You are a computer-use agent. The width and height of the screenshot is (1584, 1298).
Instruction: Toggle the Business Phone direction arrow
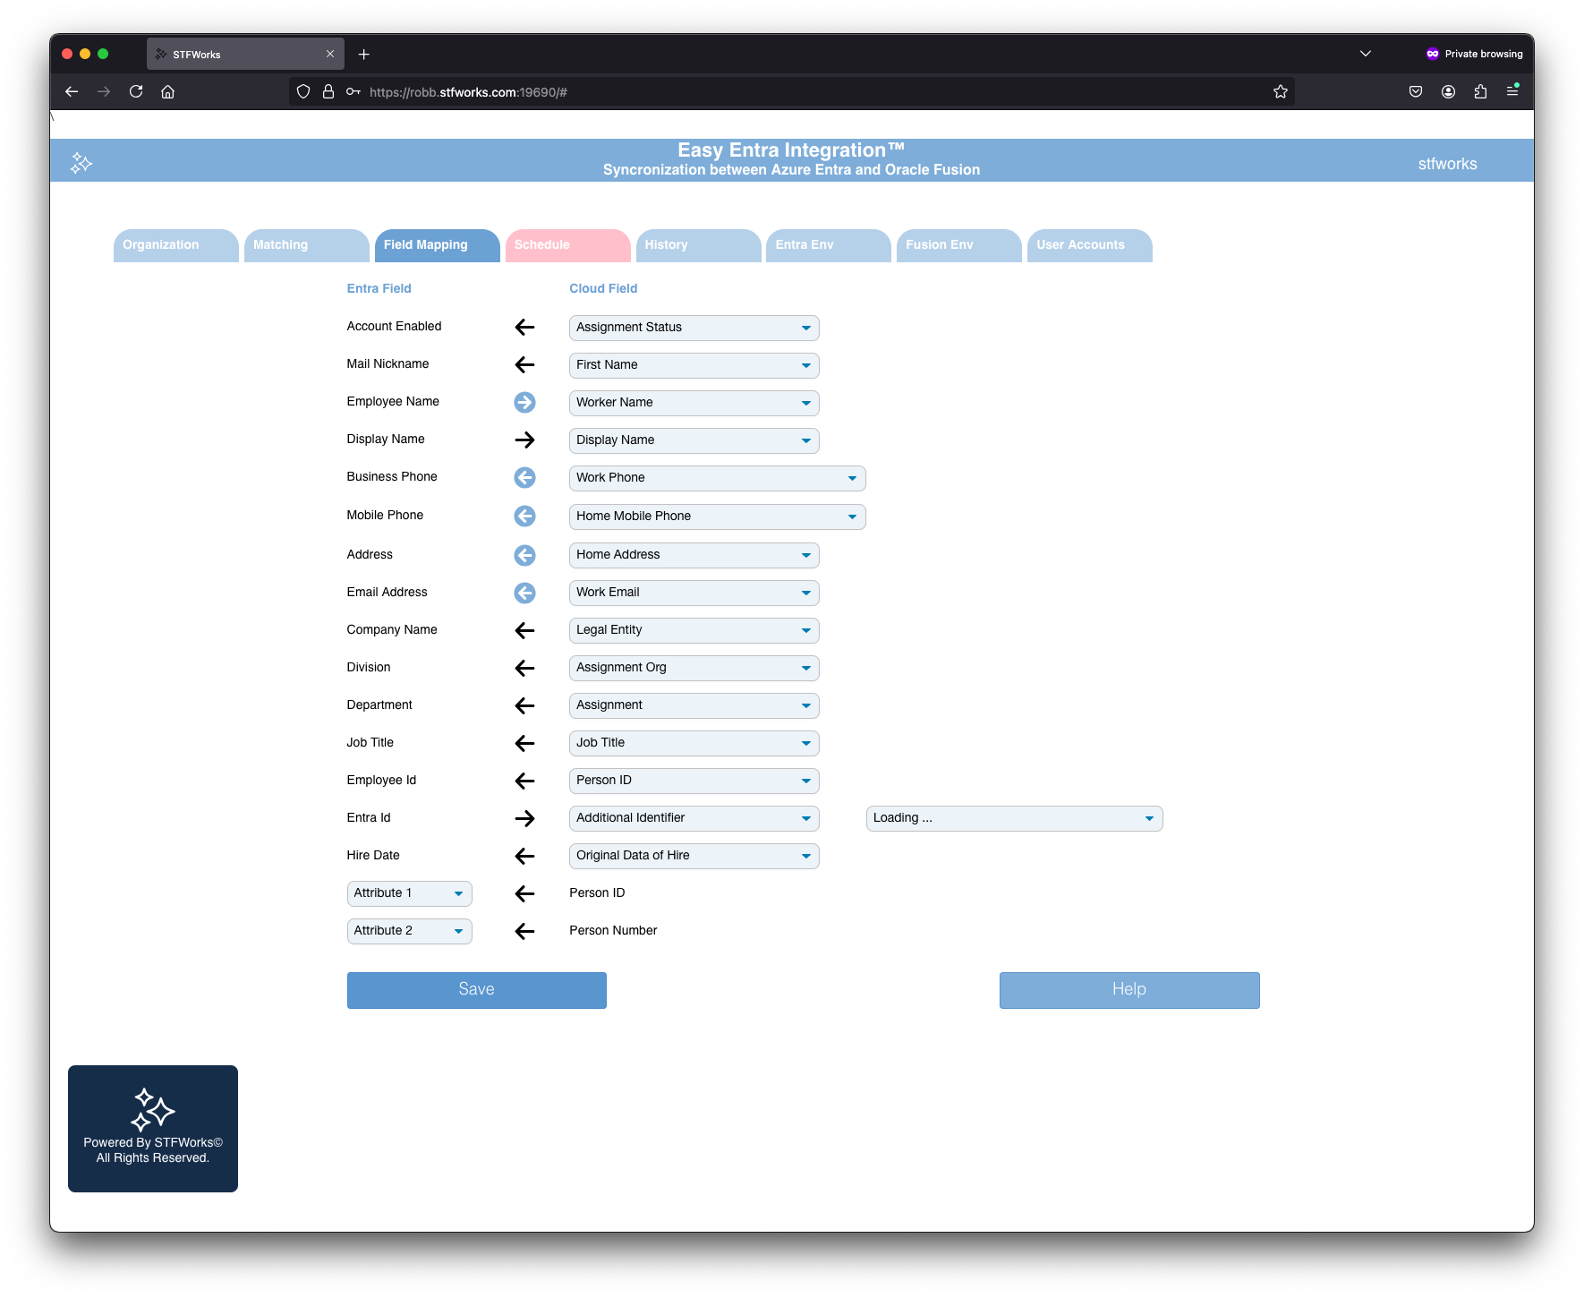coord(524,478)
